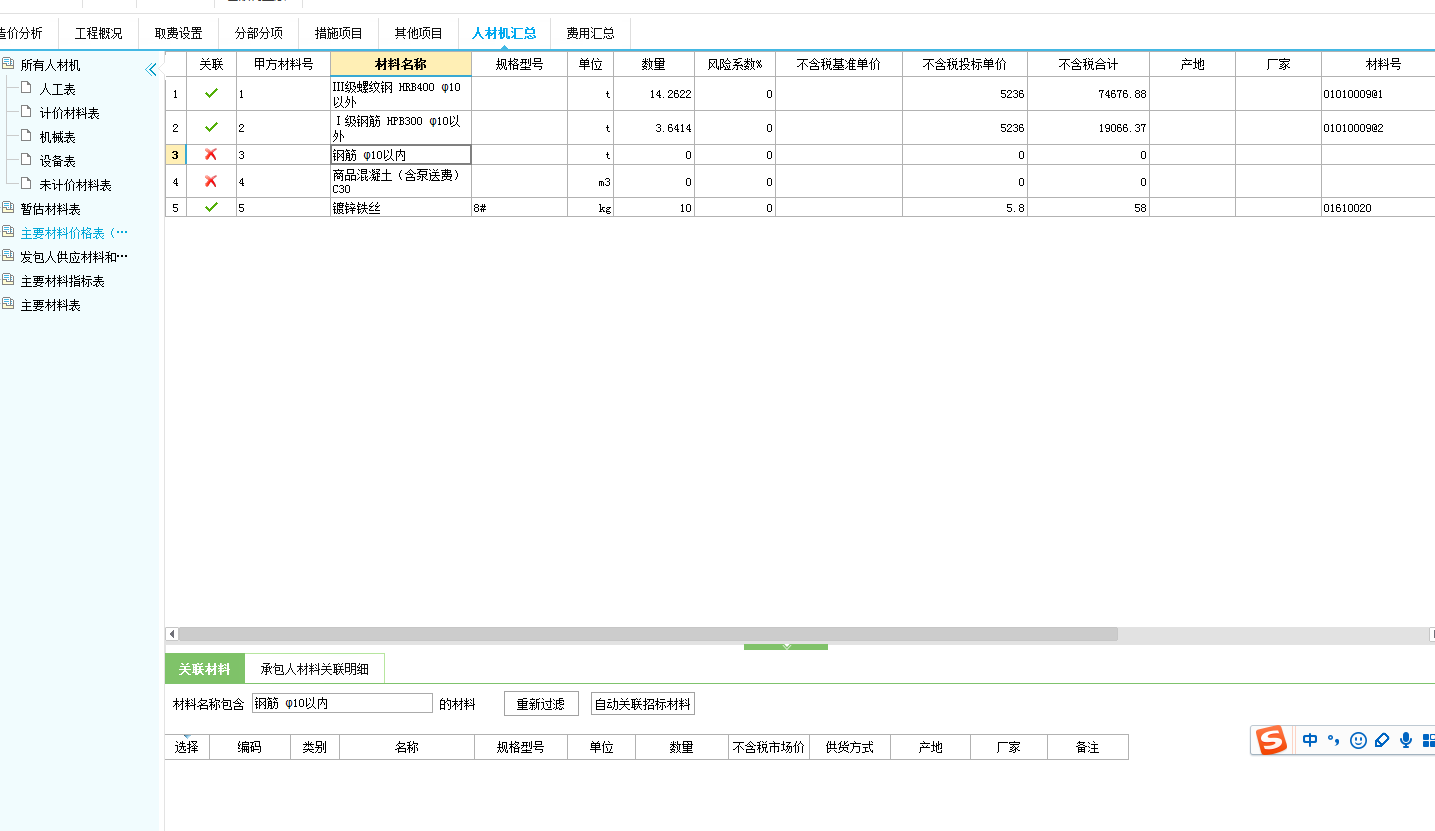Viewport: 1435px width, 831px height.
Task: Switch to 费用汇总 tab
Action: coord(590,33)
